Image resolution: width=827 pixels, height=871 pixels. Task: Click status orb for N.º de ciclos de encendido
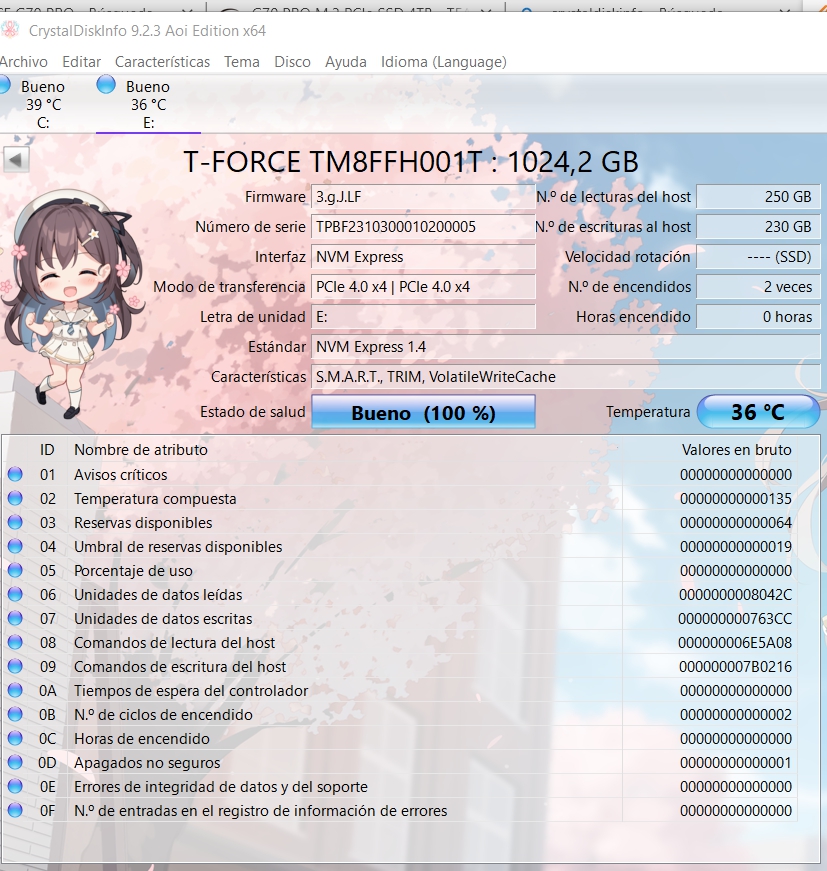[15, 714]
